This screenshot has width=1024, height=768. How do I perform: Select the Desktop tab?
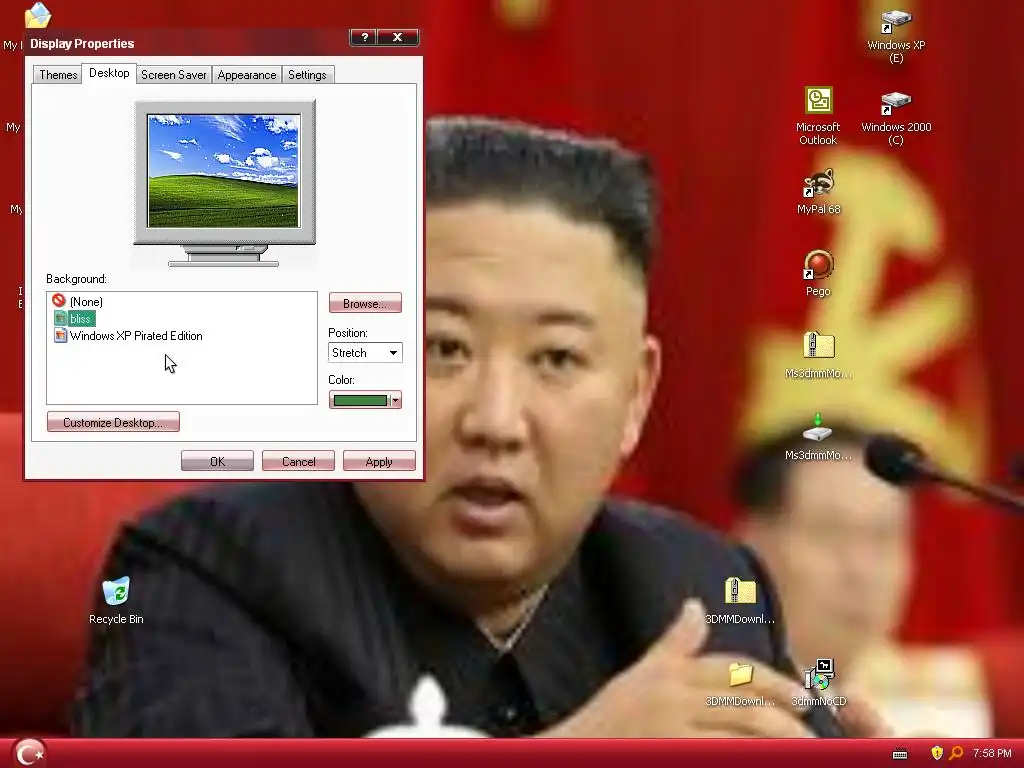coord(109,73)
